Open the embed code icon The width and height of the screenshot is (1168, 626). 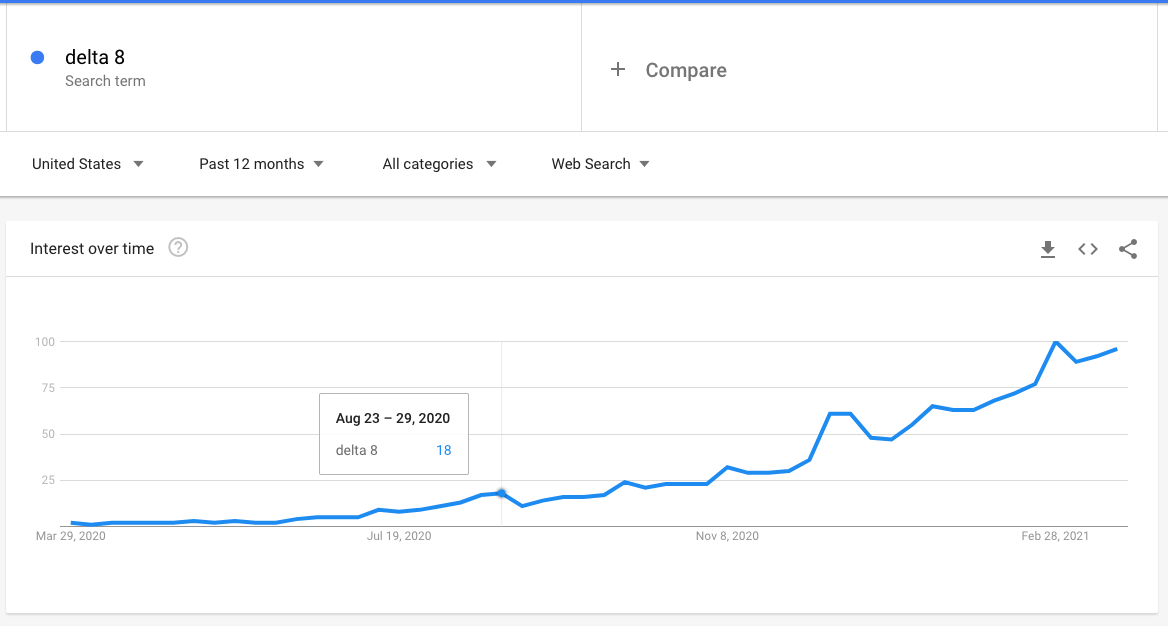click(x=1088, y=249)
